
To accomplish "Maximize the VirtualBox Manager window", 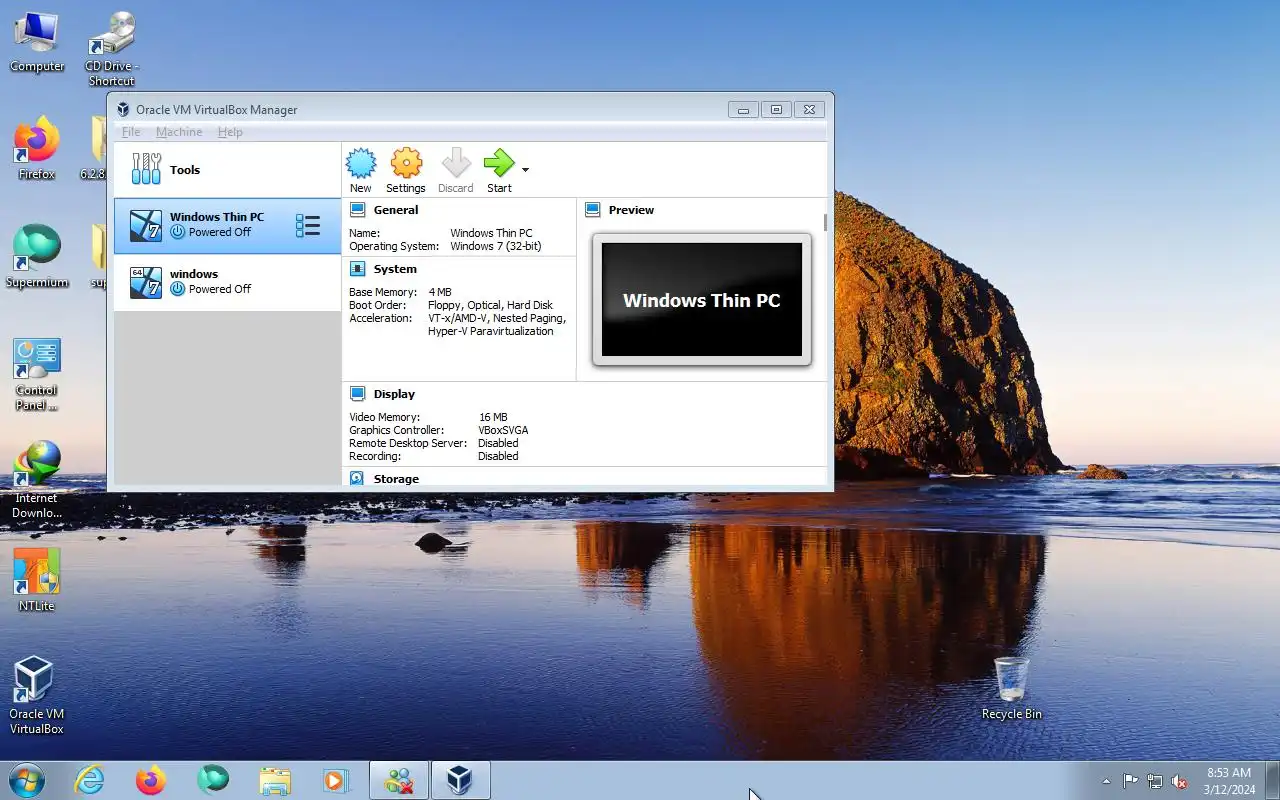I will click(776, 110).
